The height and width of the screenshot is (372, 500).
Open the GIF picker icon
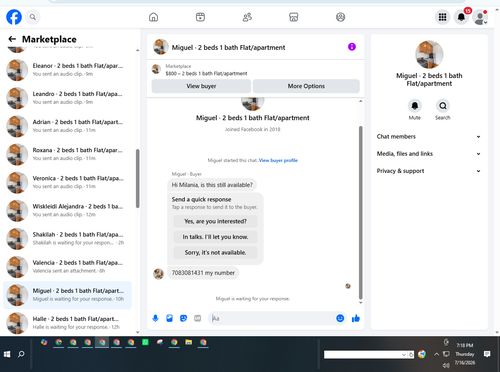tap(198, 318)
